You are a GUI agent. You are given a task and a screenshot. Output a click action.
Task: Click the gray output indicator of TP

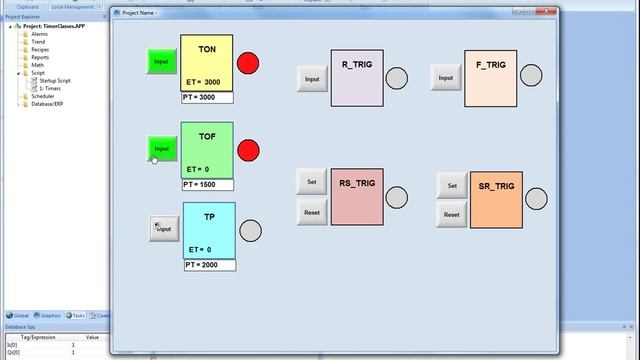pos(251,231)
